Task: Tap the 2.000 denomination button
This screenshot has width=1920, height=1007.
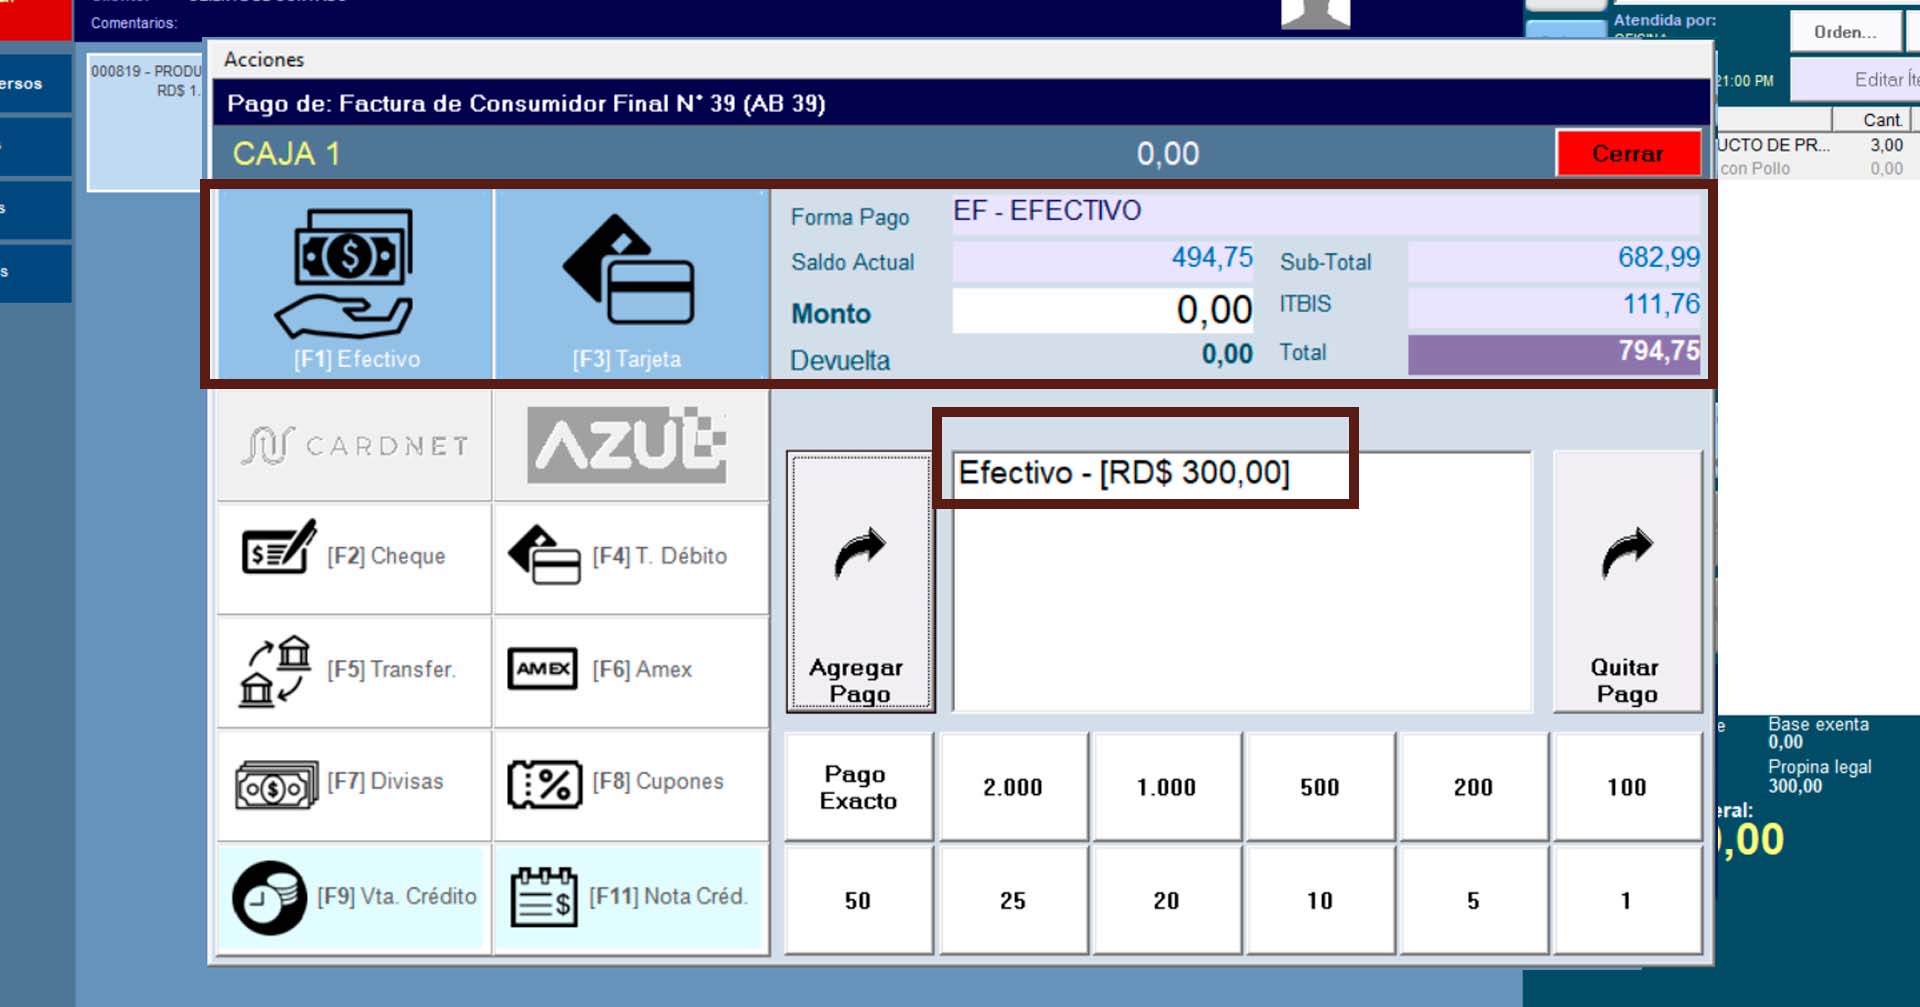Action: tap(1013, 788)
